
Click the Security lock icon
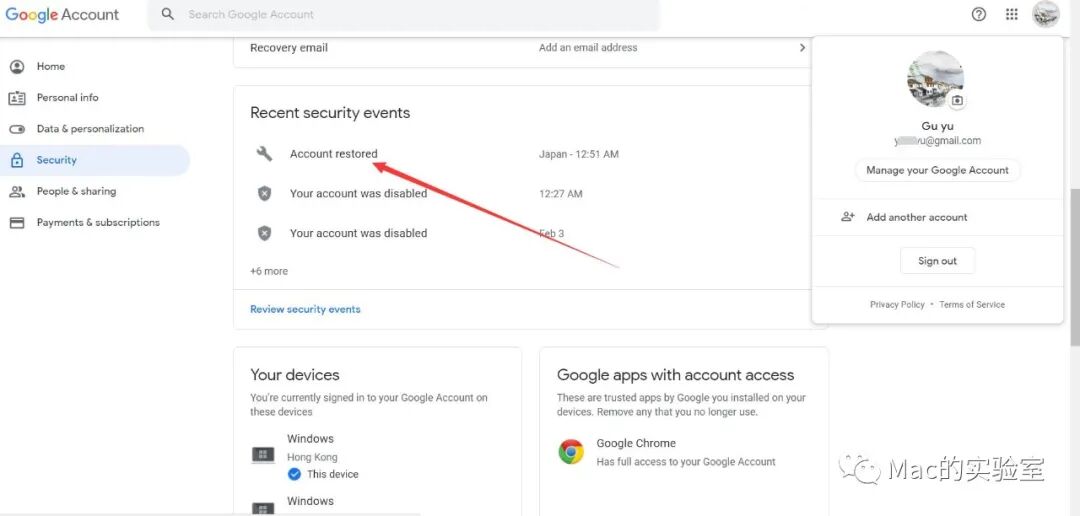17,161
